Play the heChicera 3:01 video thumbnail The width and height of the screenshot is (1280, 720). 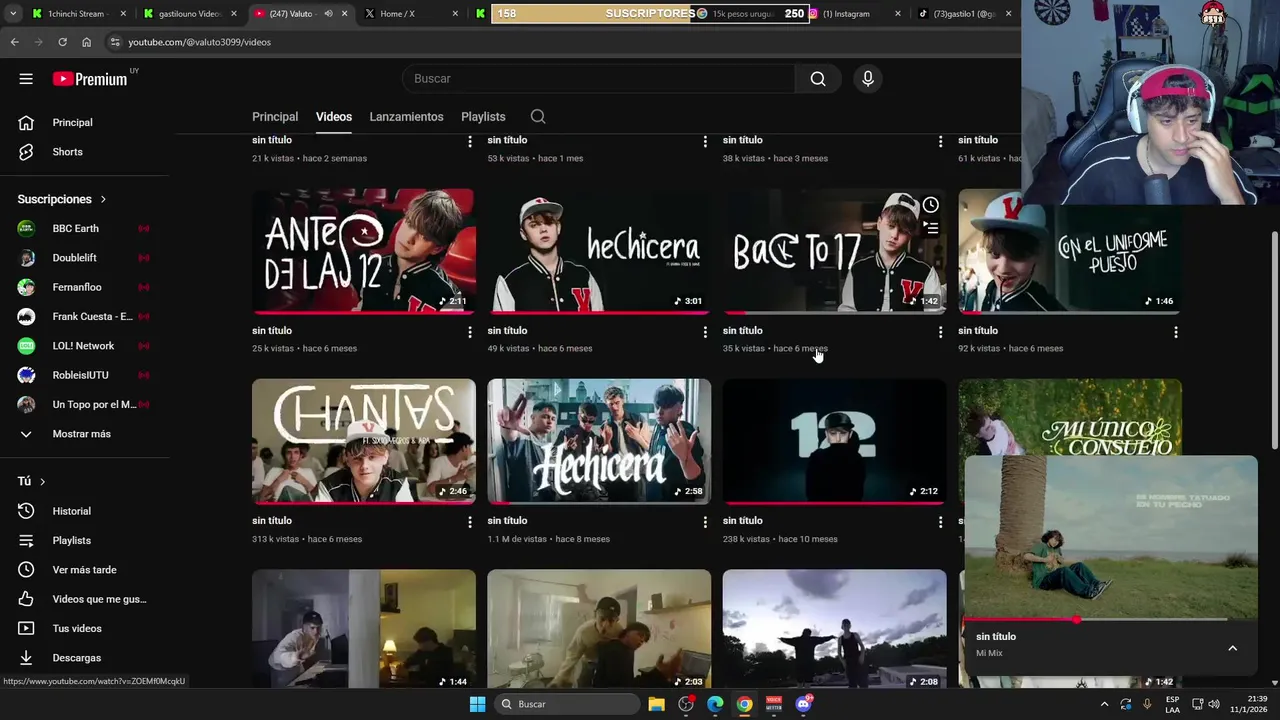point(599,251)
